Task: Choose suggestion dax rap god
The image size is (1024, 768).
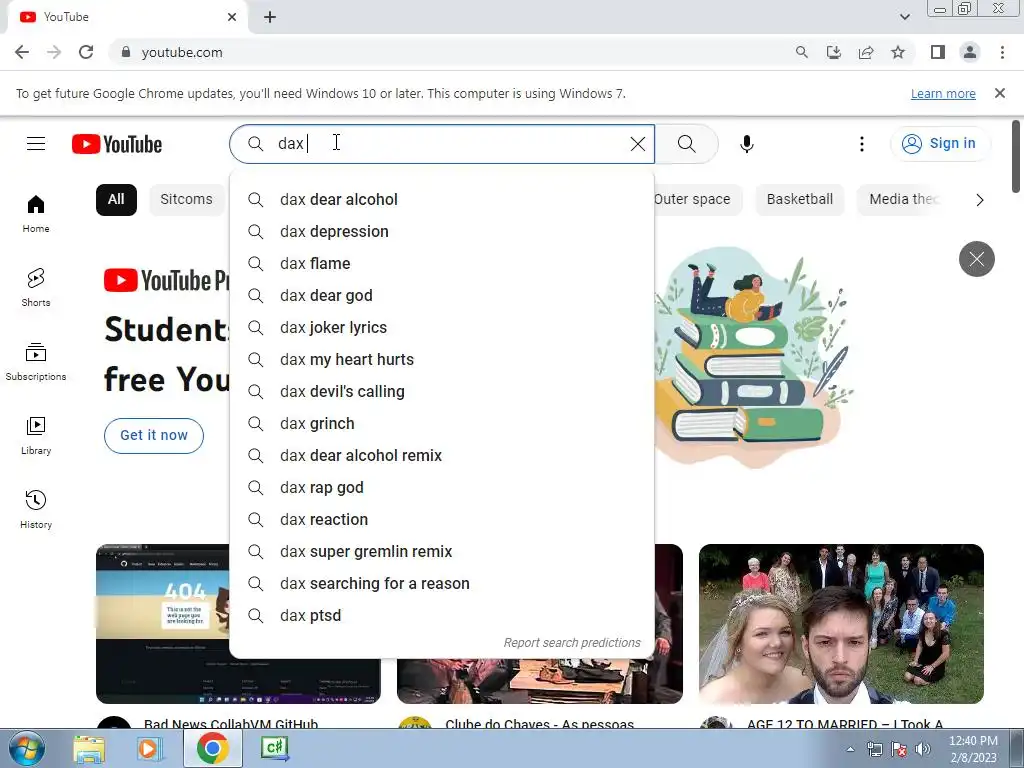Action: coord(441,487)
